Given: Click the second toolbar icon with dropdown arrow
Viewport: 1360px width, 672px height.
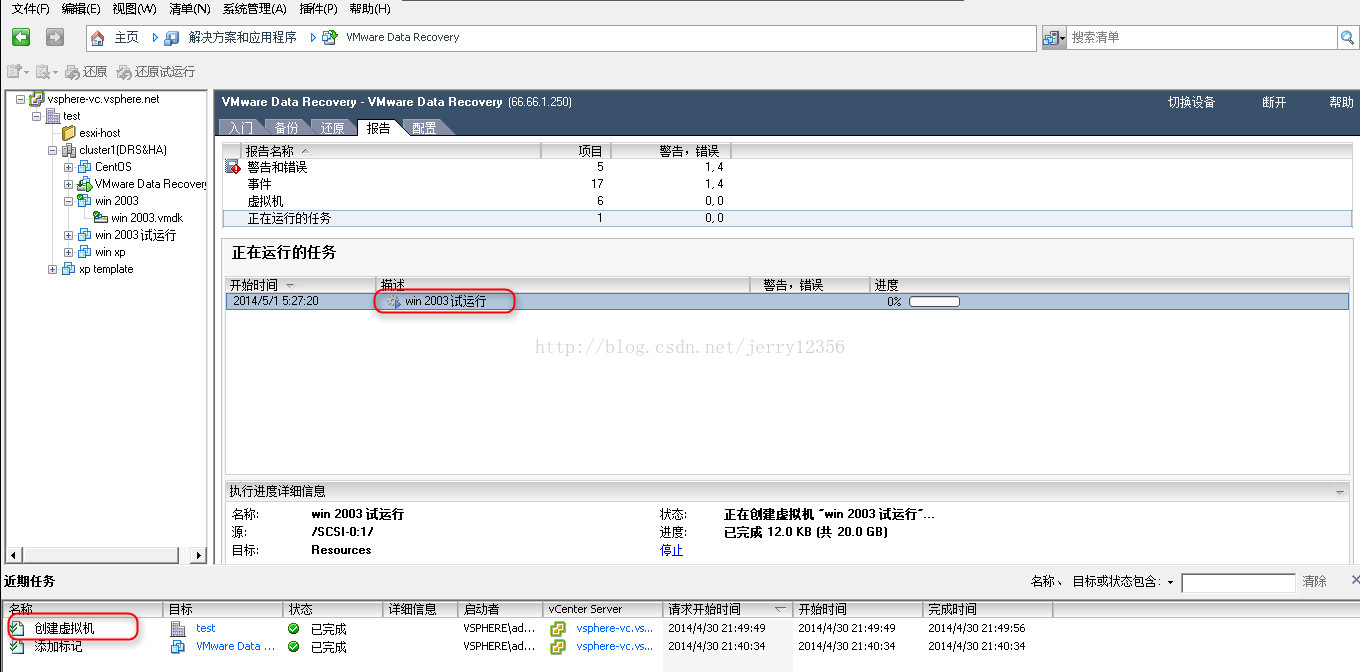Looking at the screenshot, I should 46,72.
